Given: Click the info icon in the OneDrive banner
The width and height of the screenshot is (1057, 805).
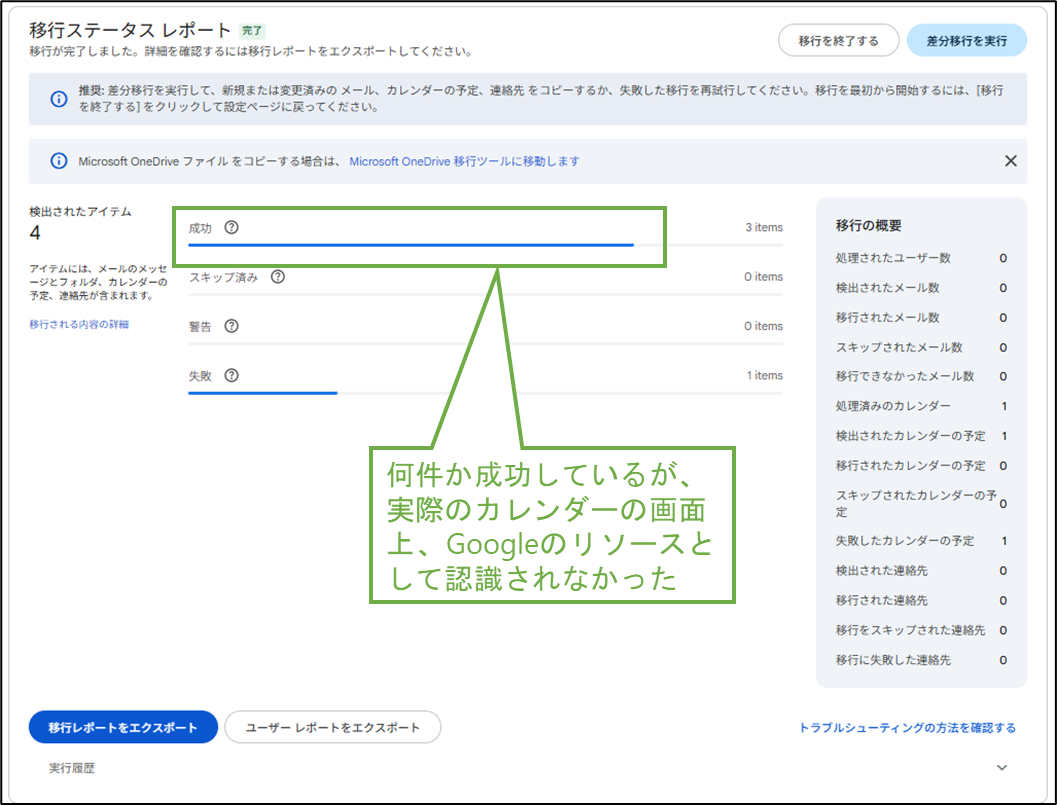Looking at the screenshot, I should (x=59, y=161).
